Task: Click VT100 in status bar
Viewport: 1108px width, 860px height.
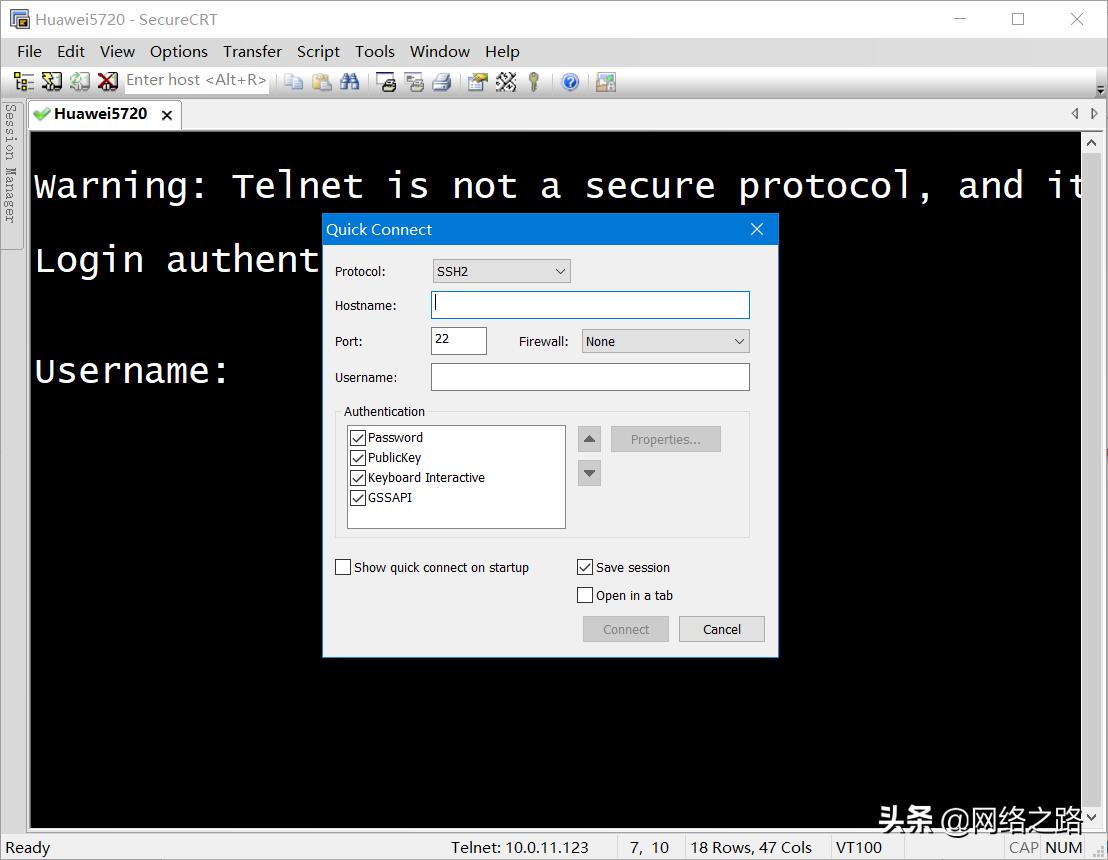Action: click(859, 847)
